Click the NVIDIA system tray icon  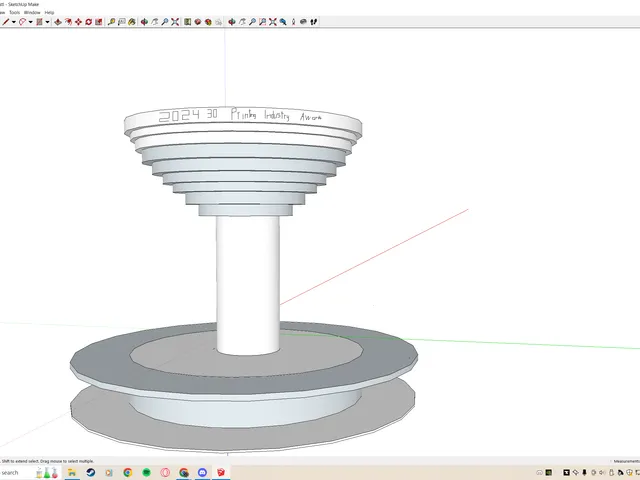(x=549, y=473)
